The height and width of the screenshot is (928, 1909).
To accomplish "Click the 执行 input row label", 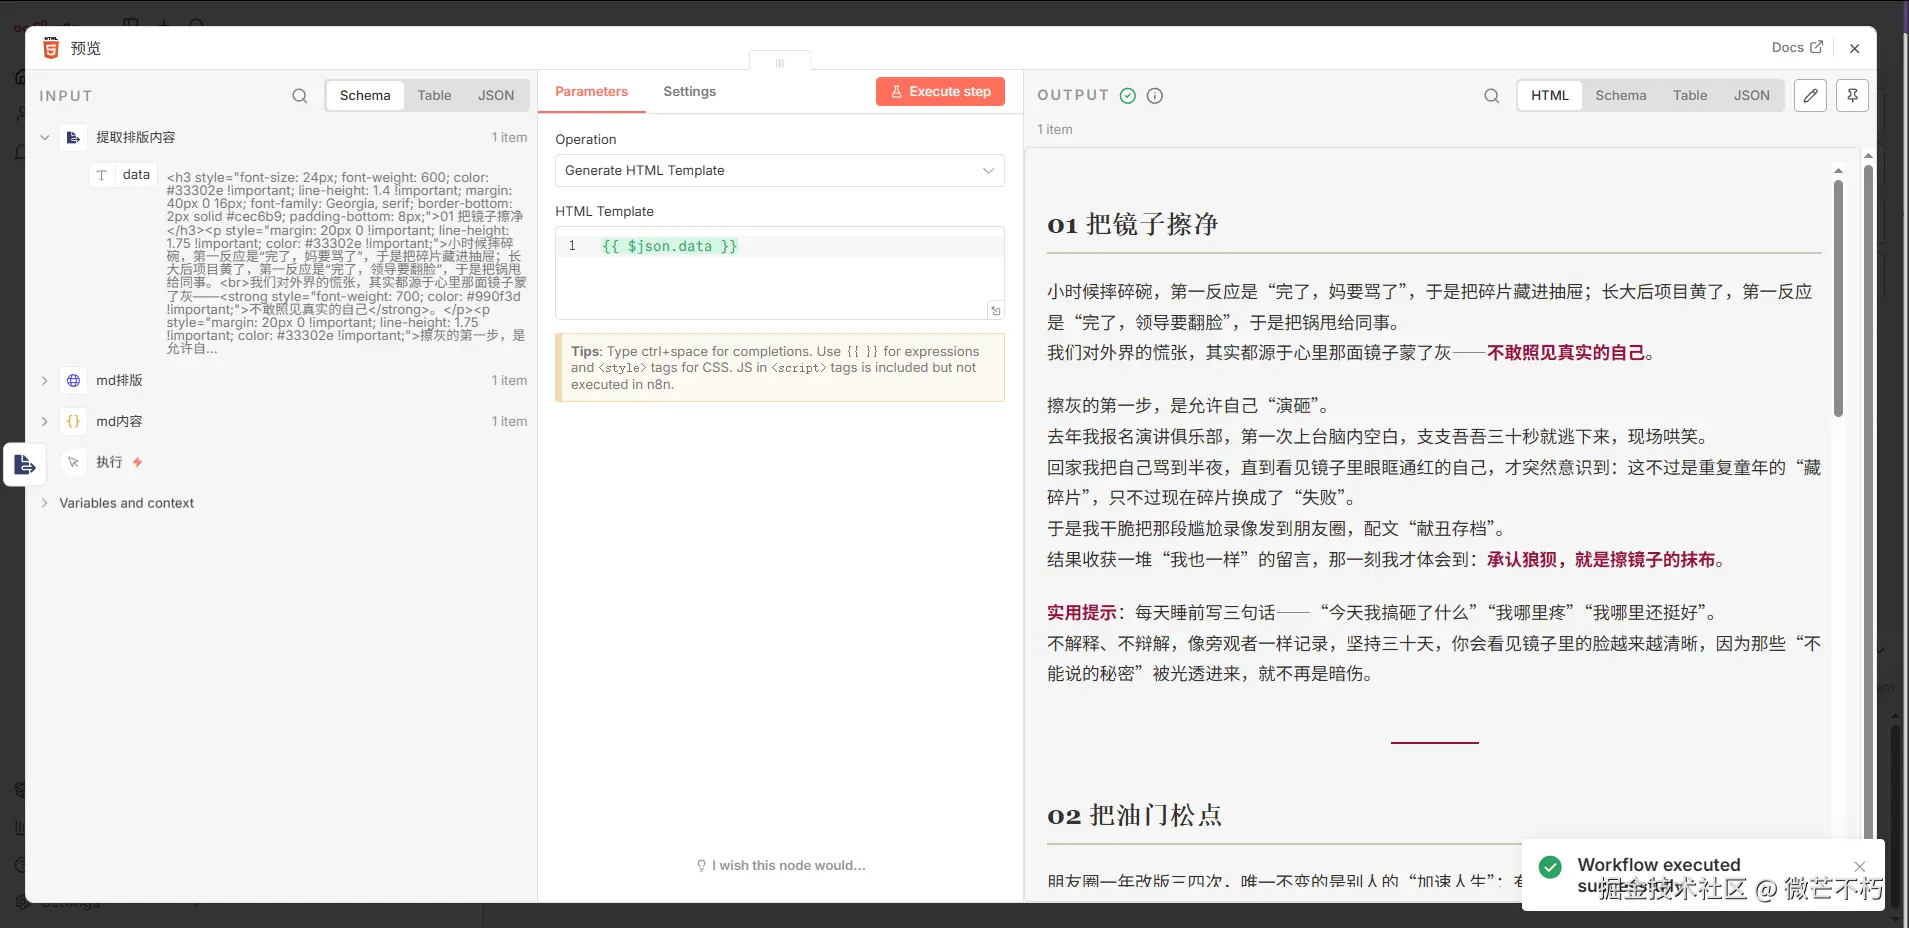I will click(x=109, y=463).
